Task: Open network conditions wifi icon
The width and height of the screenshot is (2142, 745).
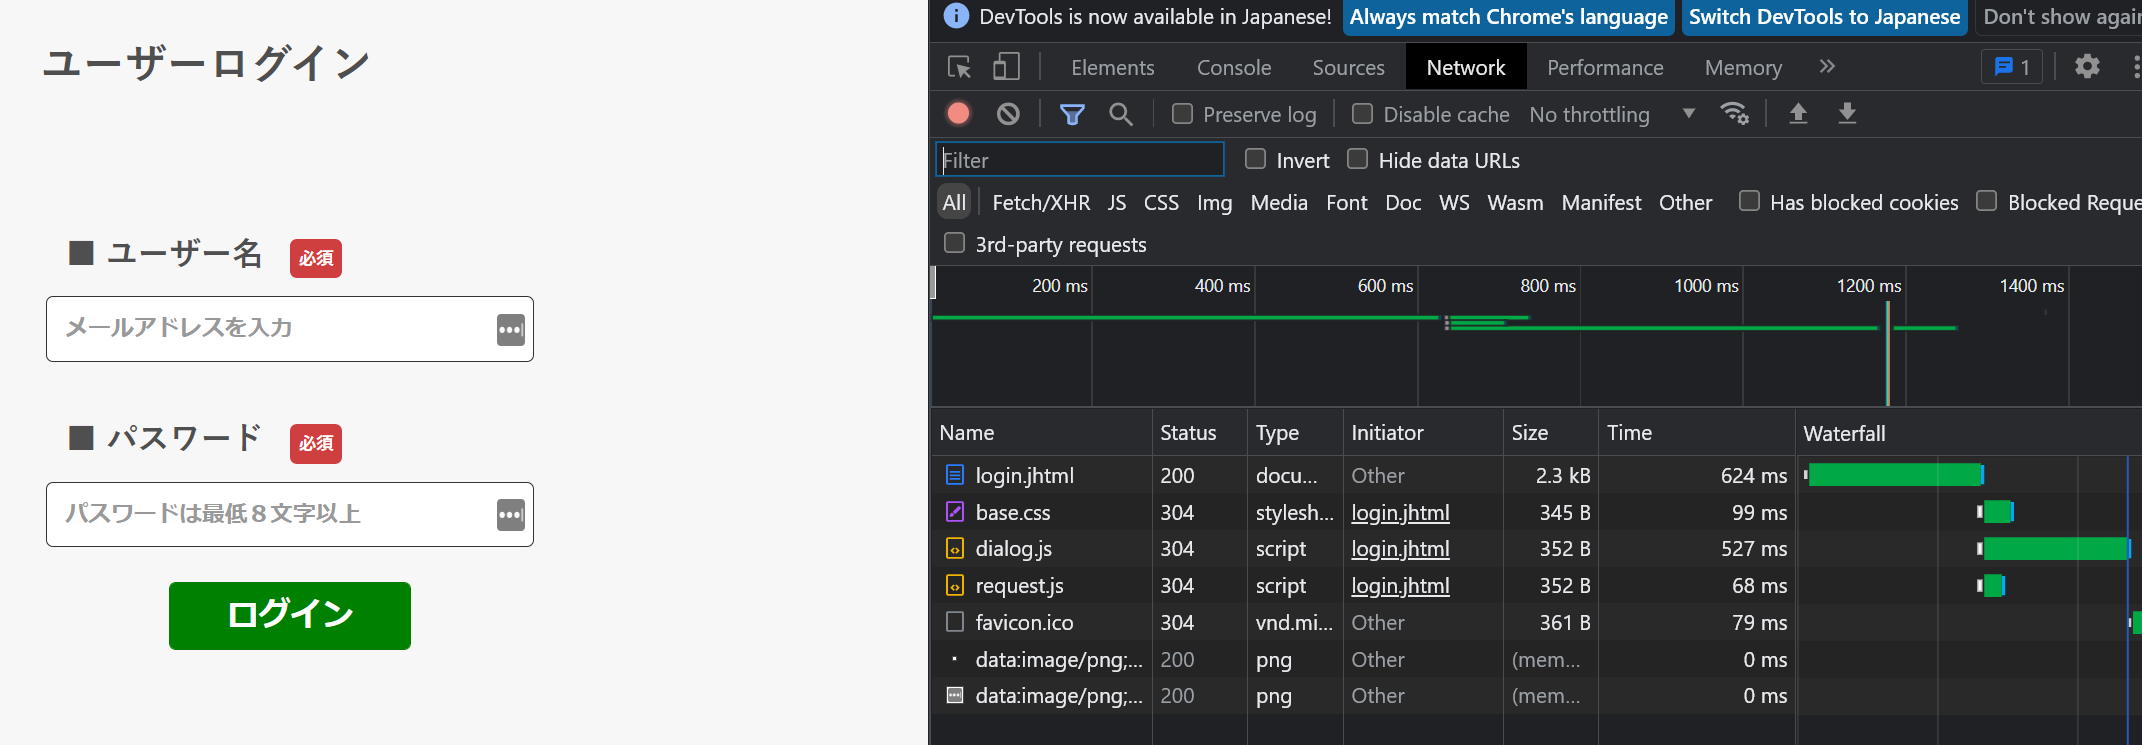Action: tap(1734, 114)
